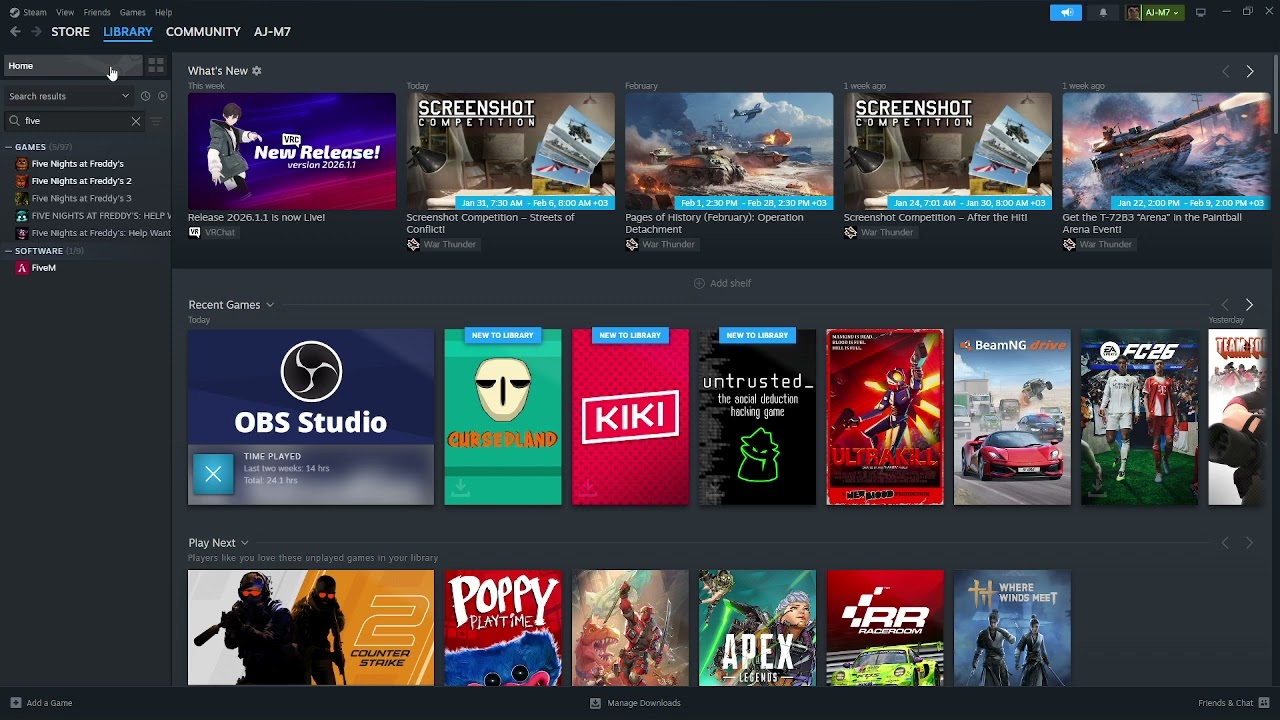
Task: Toggle sort by recent activity clock icon
Action: [145, 96]
